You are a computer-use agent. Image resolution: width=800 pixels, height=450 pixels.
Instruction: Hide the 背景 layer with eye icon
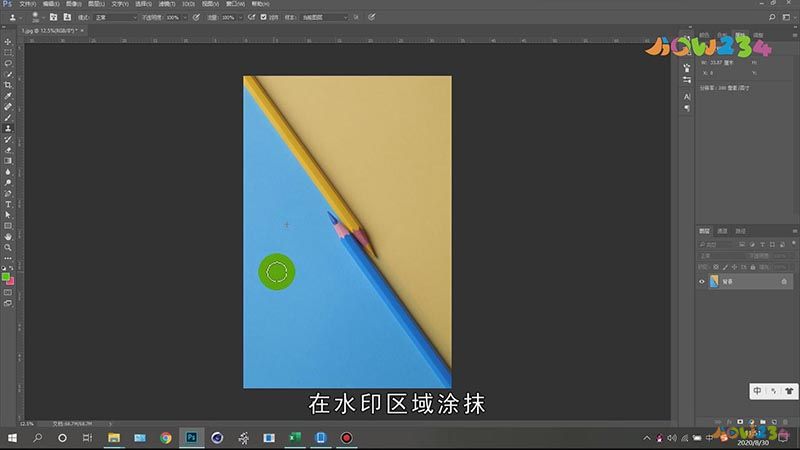pyautogui.click(x=702, y=282)
